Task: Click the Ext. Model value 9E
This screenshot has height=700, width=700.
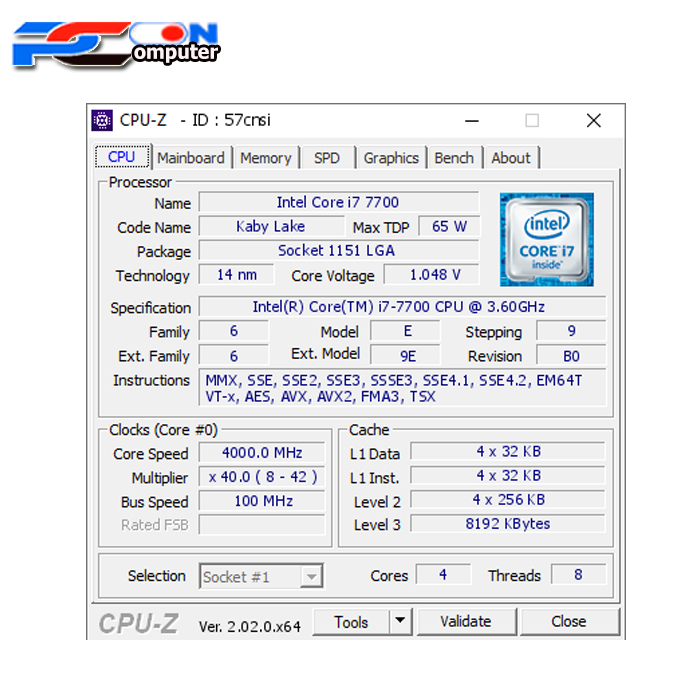Action: pyautogui.click(x=405, y=356)
